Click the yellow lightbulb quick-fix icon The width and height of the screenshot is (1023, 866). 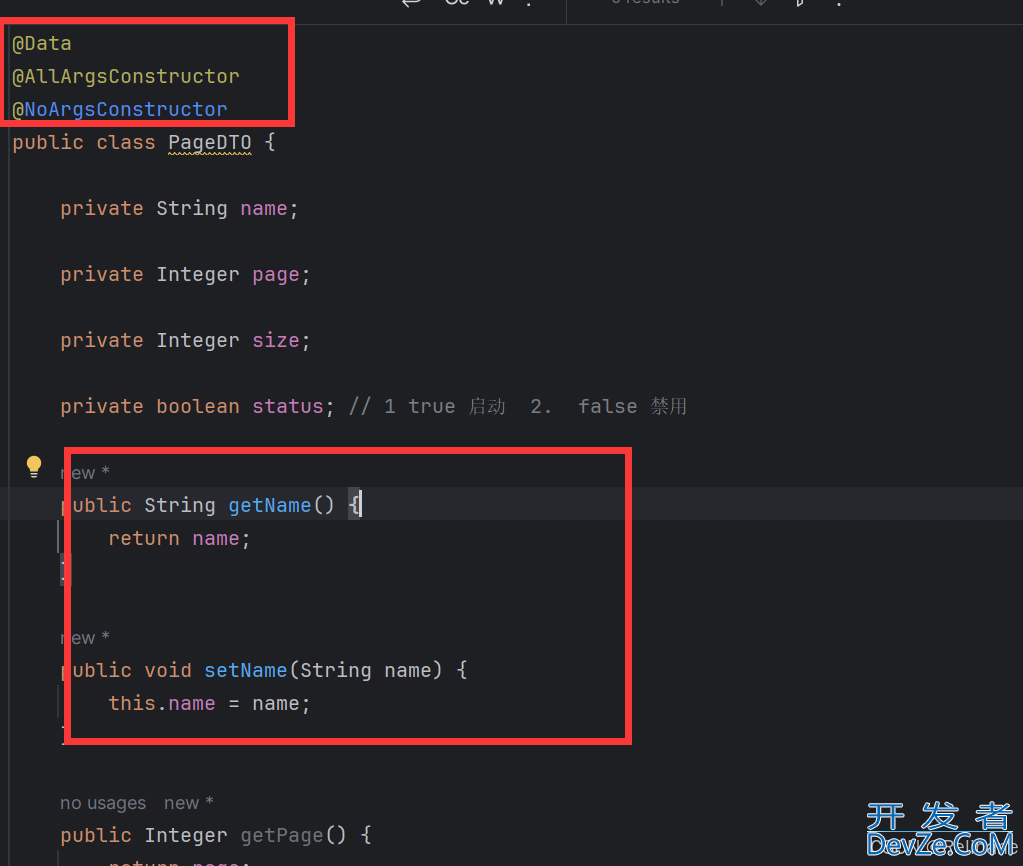click(x=34, y=466)
